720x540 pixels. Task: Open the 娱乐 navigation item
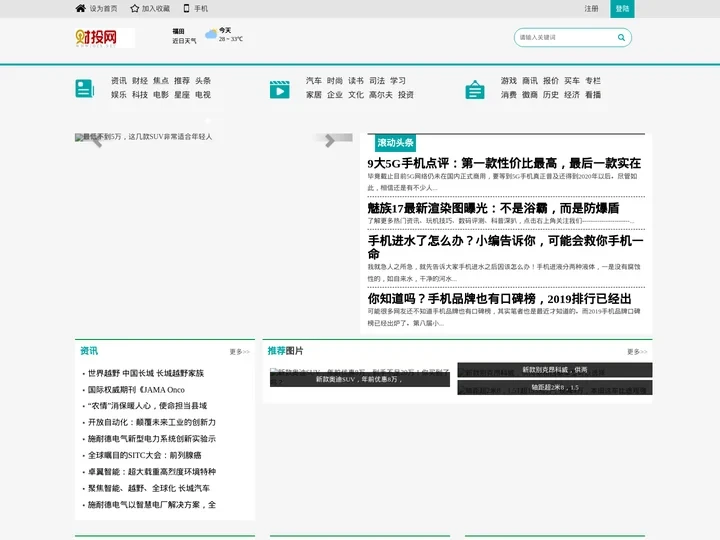click(119, 95)
